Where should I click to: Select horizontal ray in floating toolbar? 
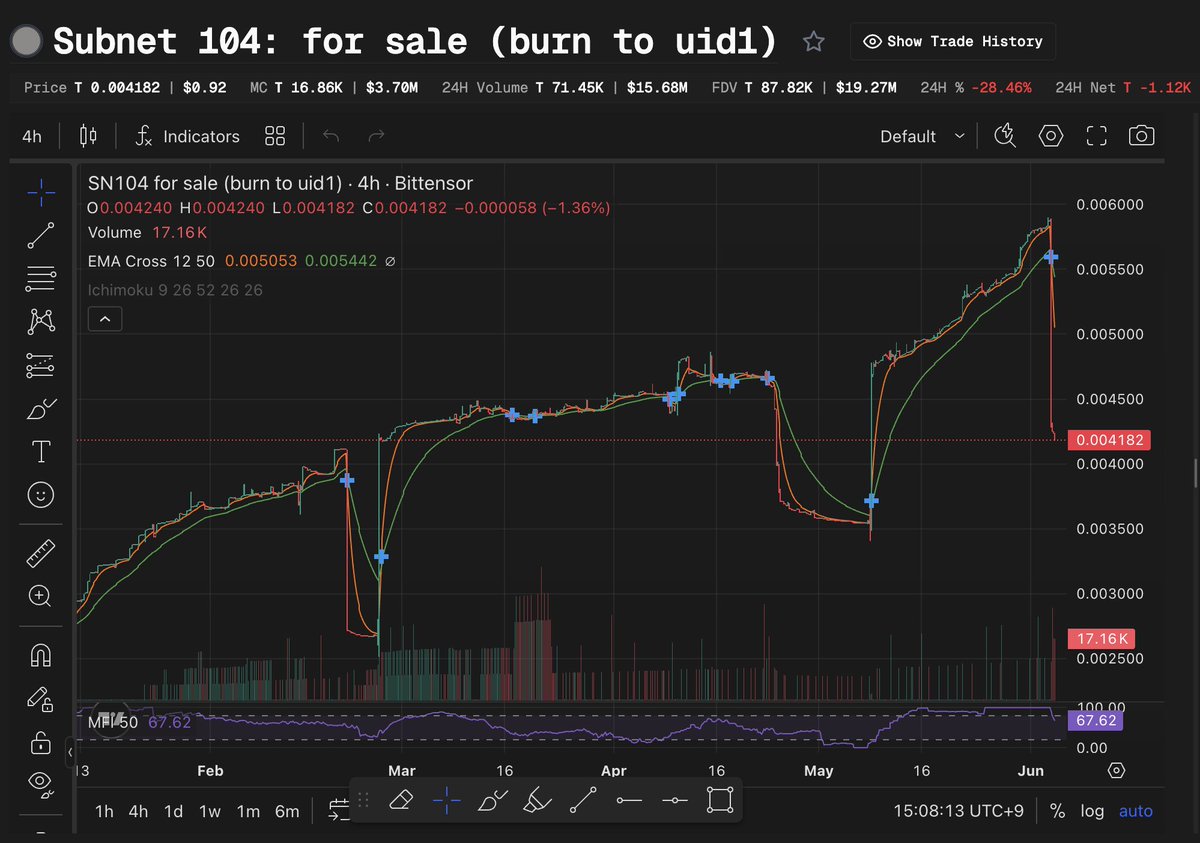[x=629, y=800]
